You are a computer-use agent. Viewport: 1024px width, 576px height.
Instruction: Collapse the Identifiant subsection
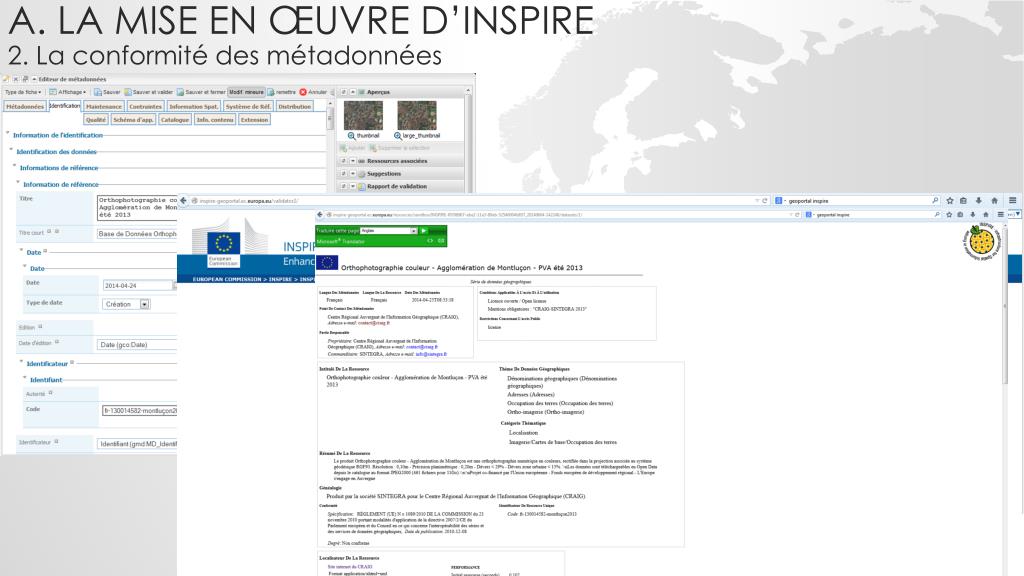[25, 378]
